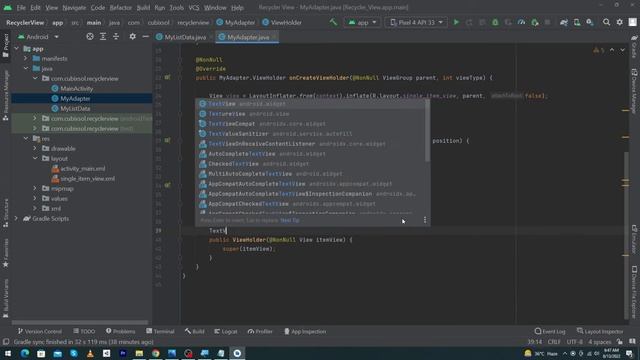The width and height of the screenshot is (640, 360).
Task: Click CRLF line separator in status bar
Action: pos(554,342)
